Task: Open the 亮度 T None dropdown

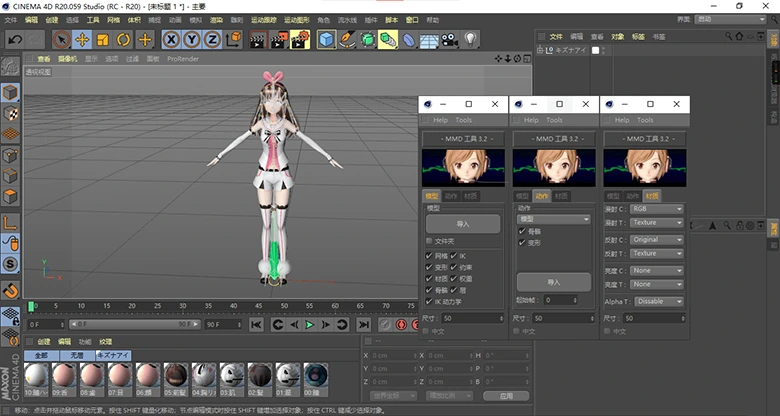Action: [657, 284]
